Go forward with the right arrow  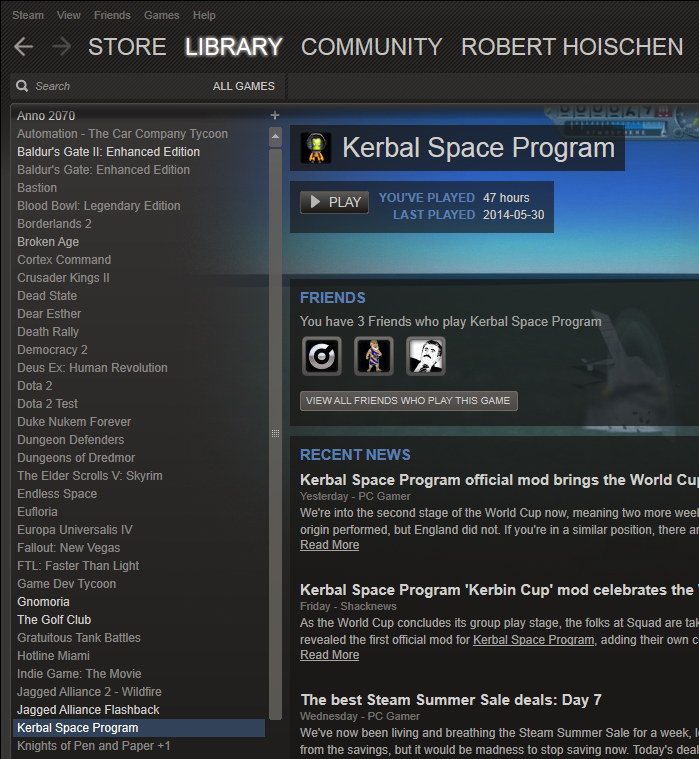point(61,47)
